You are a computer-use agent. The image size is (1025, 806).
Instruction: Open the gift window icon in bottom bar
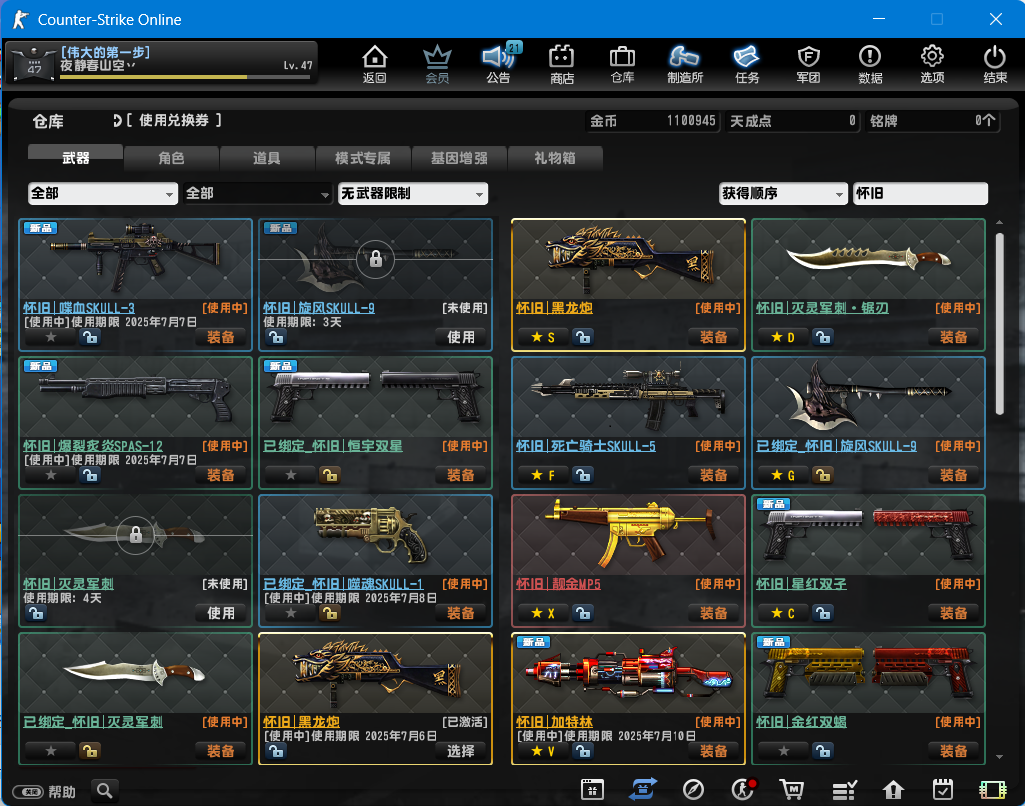[x=592, y=790]
